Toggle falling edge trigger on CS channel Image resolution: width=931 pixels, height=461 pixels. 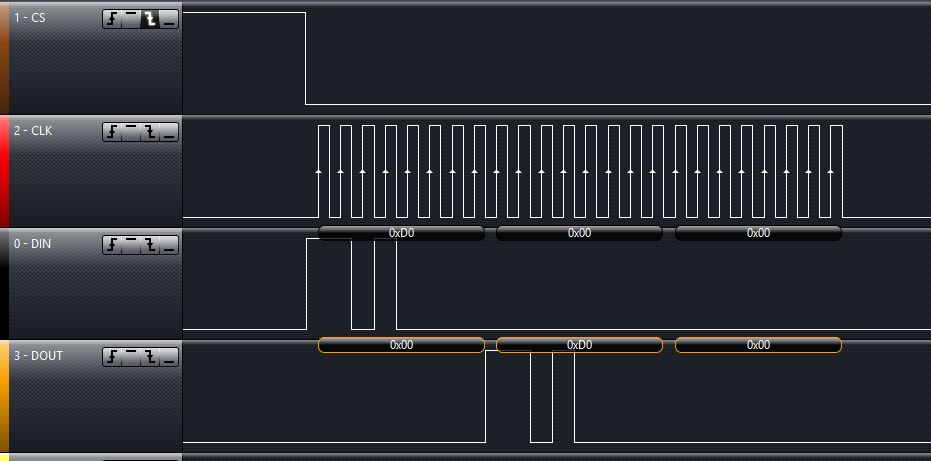pos(150,20)
